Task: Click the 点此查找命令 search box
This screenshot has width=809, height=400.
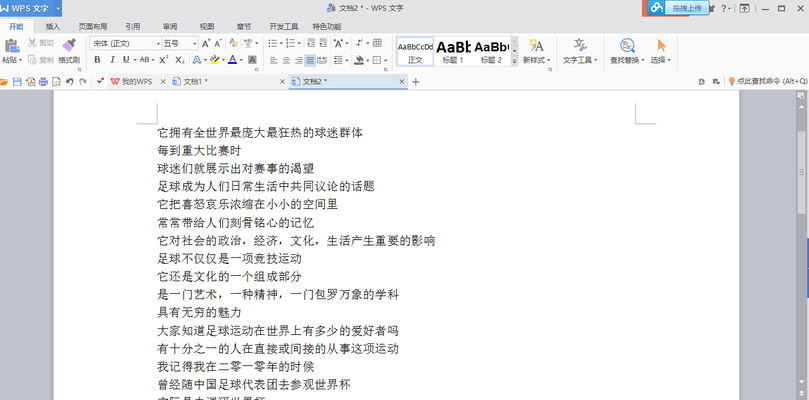Action: (x=767, y=81)
